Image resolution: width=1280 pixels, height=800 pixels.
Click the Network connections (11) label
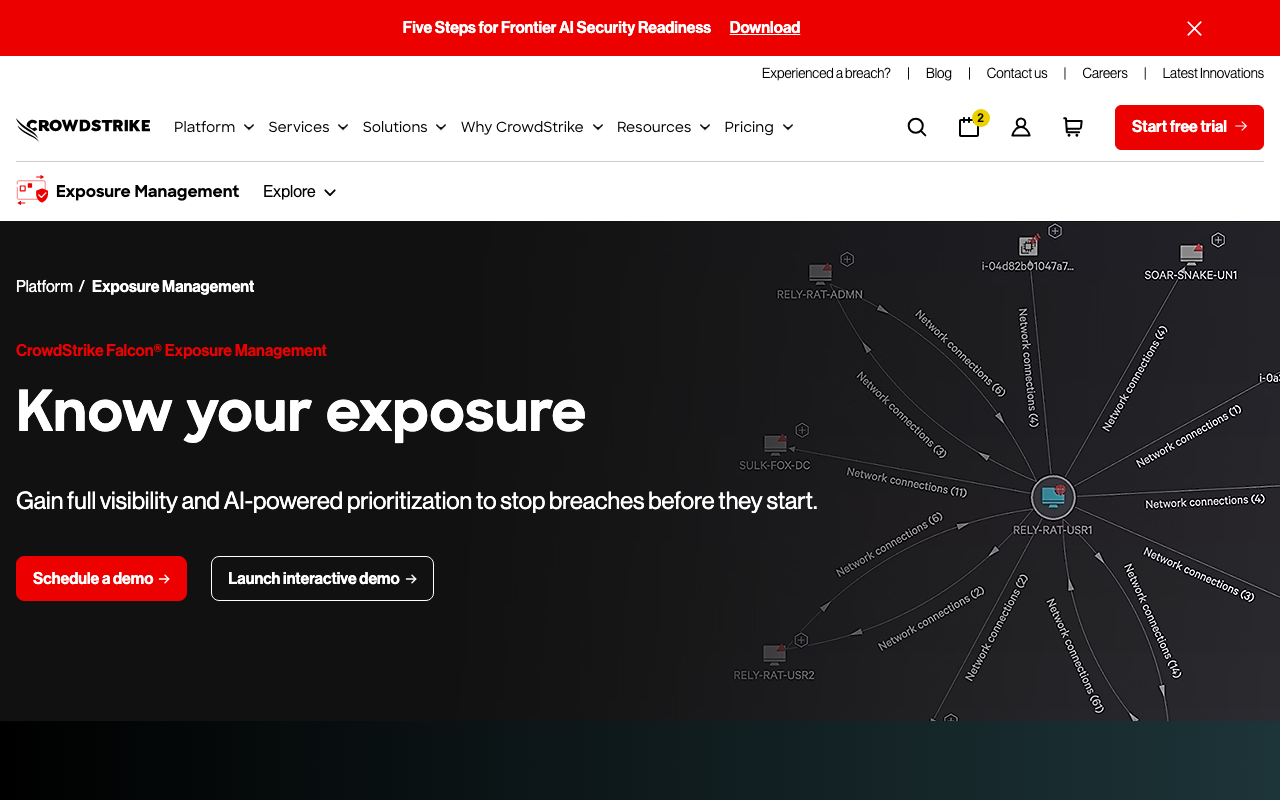coord(907,482)
